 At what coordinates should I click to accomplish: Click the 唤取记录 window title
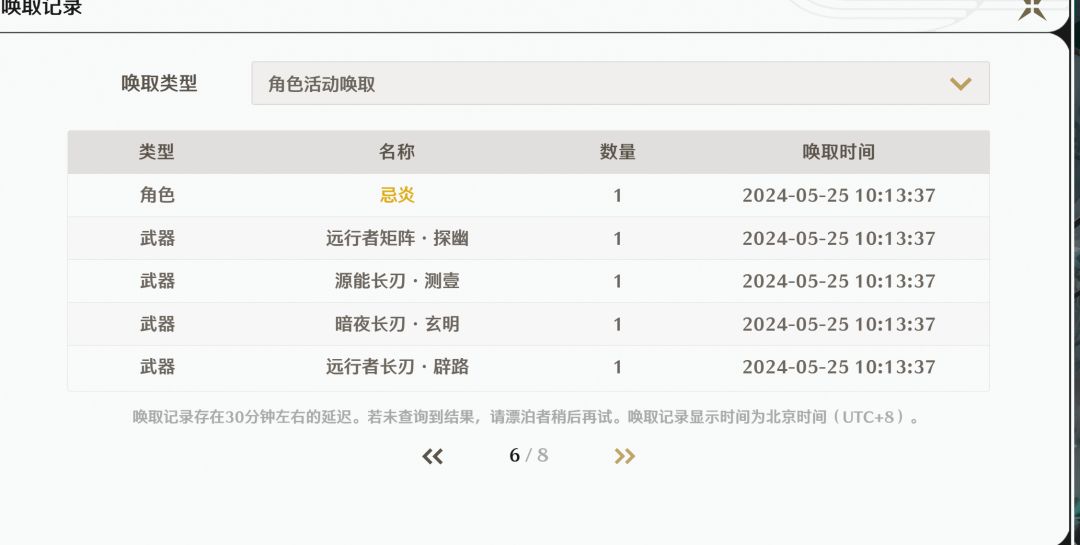41,8
